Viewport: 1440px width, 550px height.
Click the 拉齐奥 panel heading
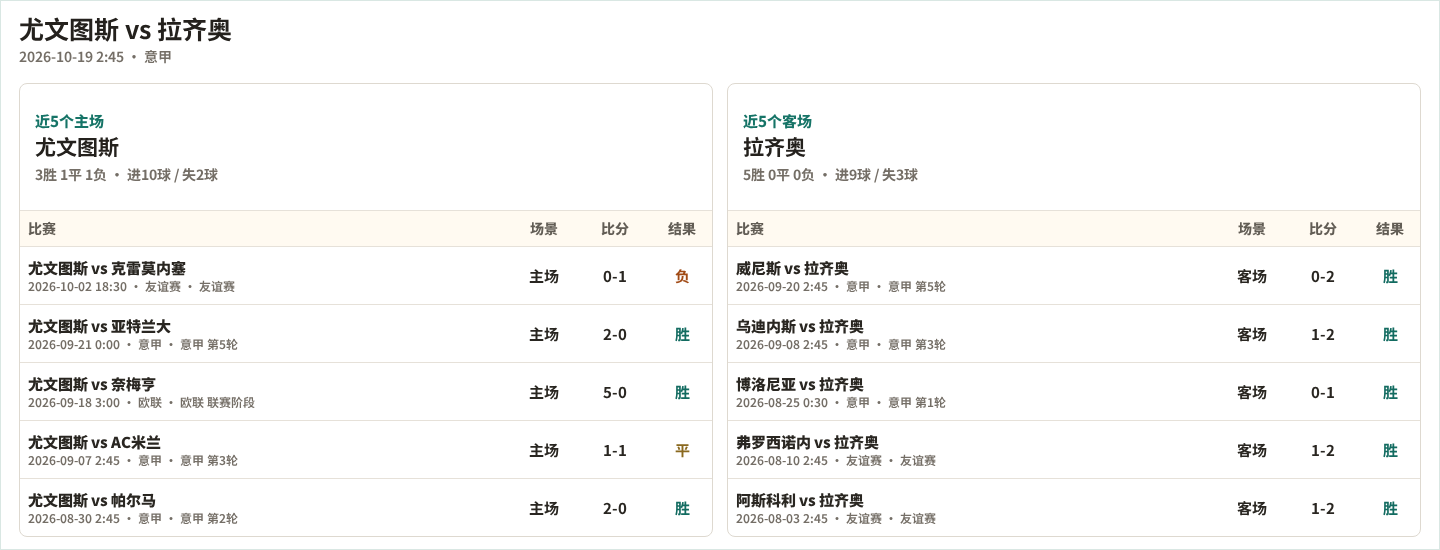(x=774, y=148)
